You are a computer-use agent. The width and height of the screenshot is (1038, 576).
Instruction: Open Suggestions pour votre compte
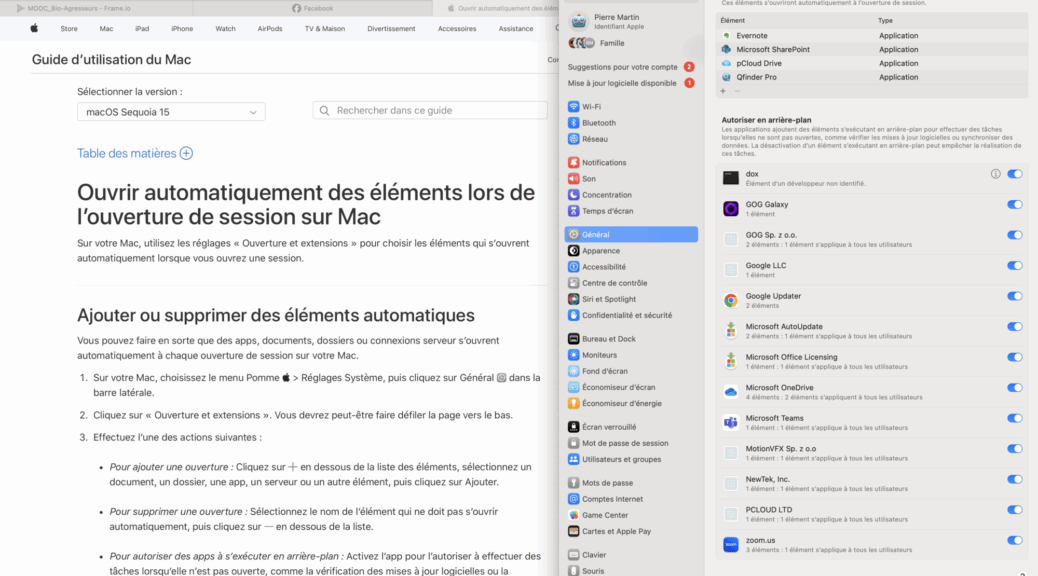pyautogui.click(x=631, y=67)
